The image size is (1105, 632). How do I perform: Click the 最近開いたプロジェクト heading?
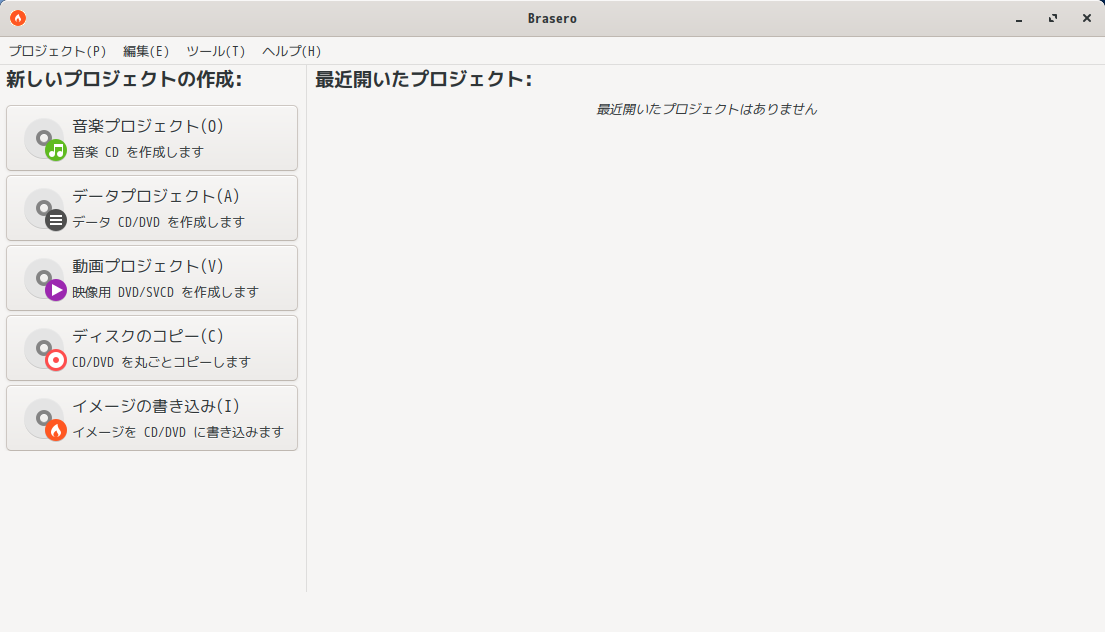(x=424, y=79)
